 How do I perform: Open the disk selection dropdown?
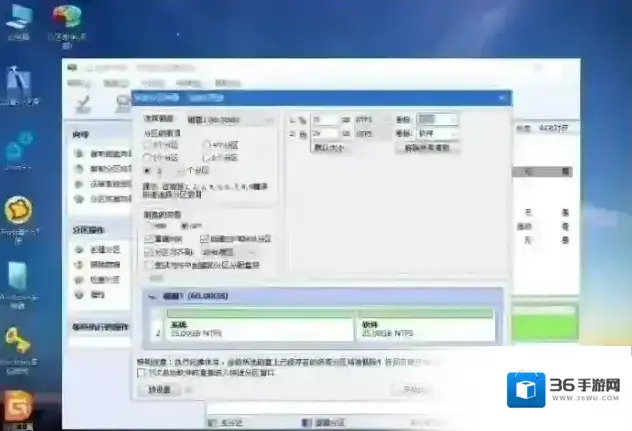(x=234, y=119)
